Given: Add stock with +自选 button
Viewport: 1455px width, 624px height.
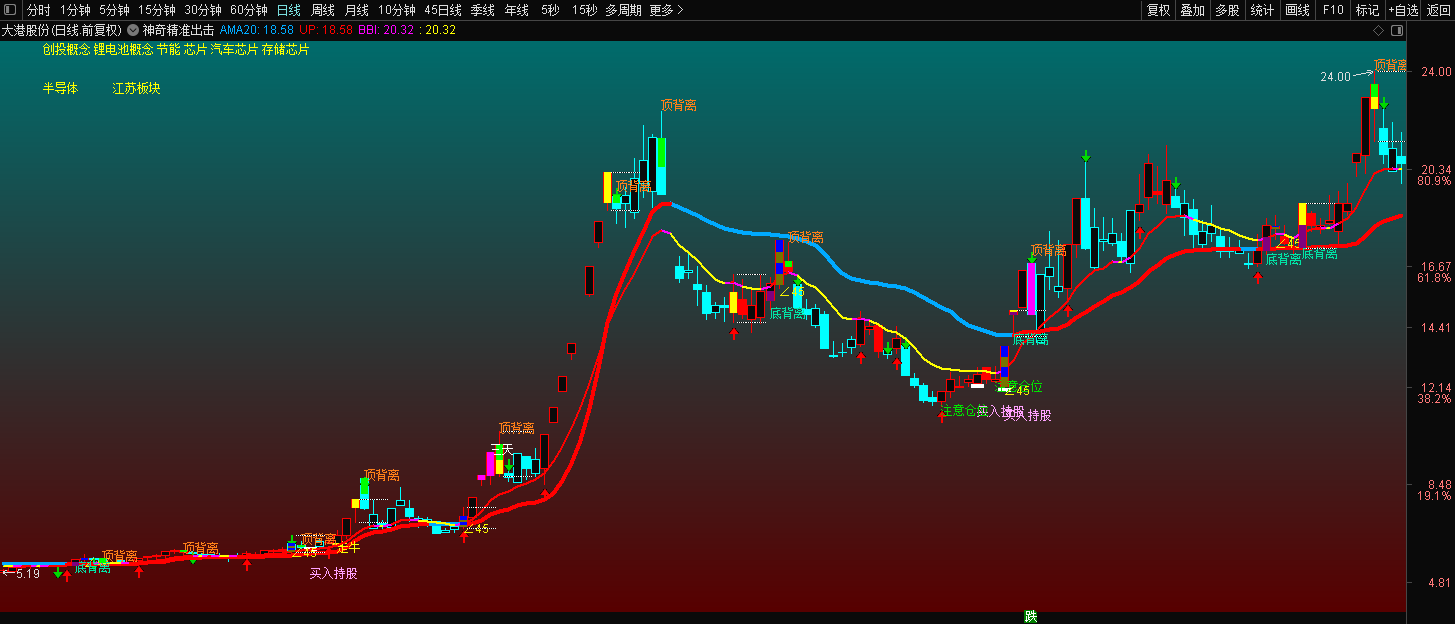Looking at the screenshot, I should [1403, 10].
